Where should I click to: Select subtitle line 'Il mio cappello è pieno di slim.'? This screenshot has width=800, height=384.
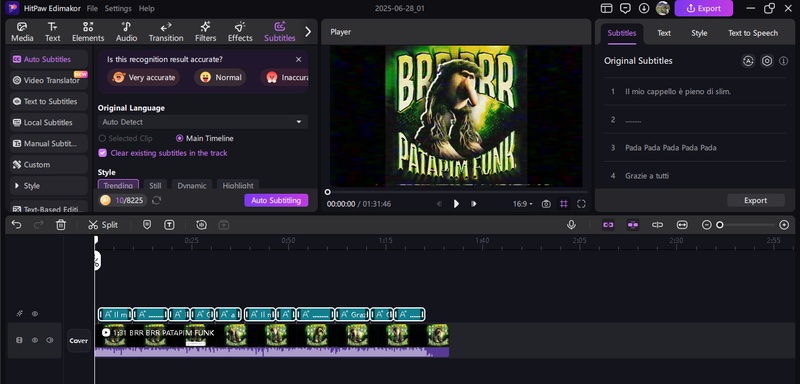click(x=695, y=92)
